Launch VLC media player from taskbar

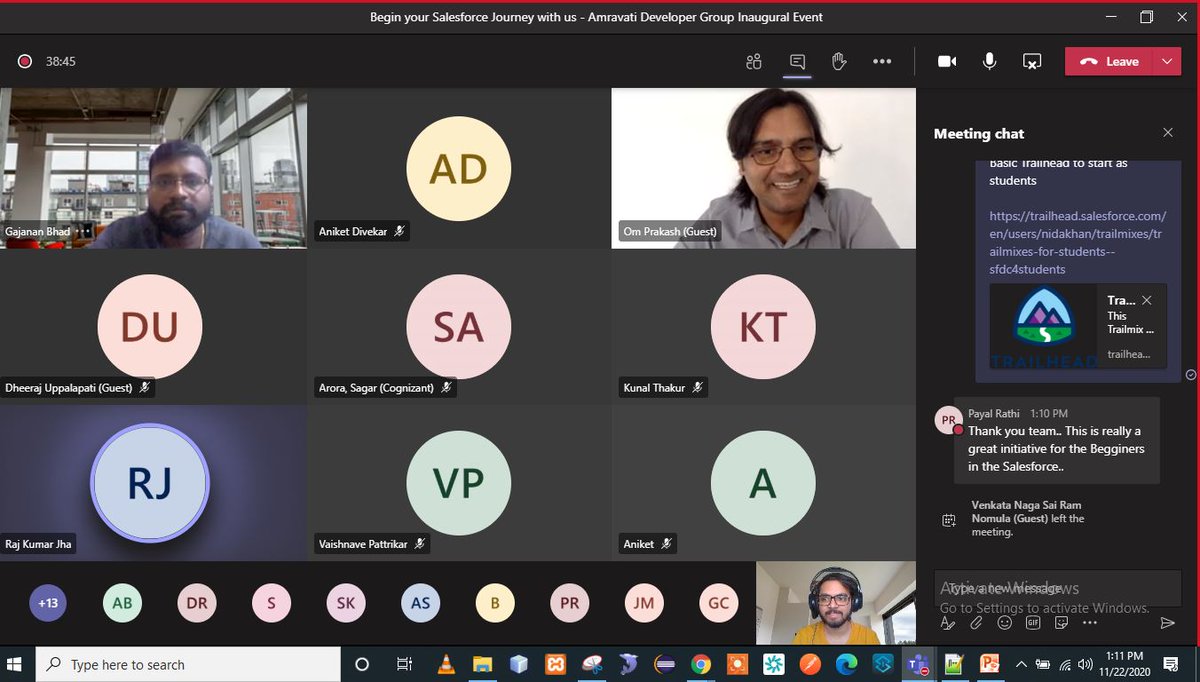(445, 664)
